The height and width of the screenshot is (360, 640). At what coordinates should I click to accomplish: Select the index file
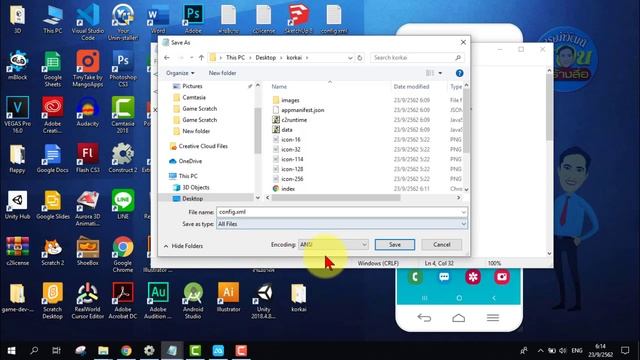coord(288,189)
